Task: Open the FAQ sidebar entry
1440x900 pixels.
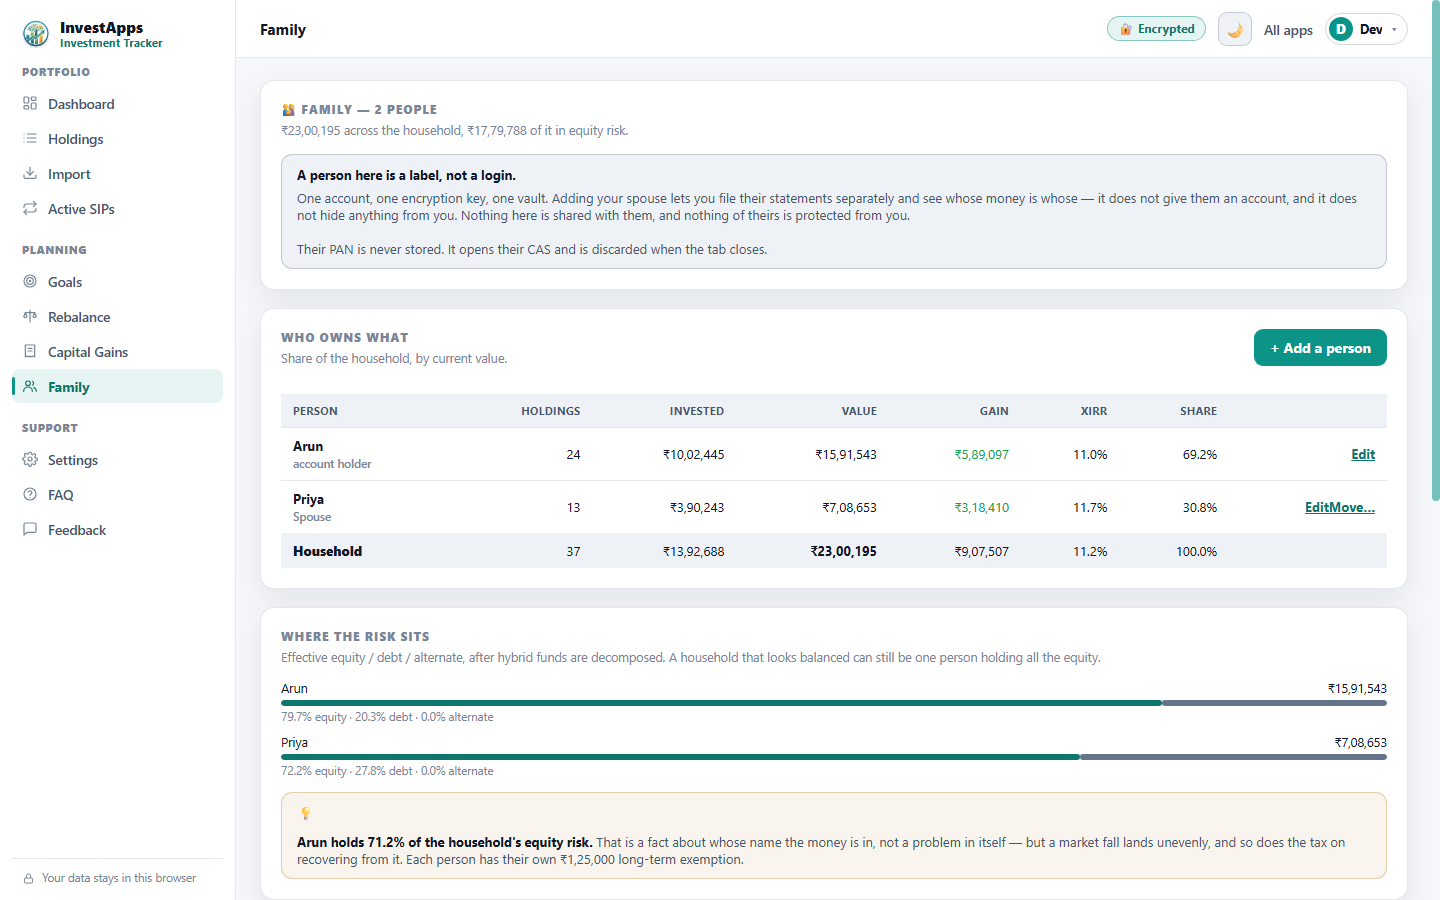Action: 117,494
